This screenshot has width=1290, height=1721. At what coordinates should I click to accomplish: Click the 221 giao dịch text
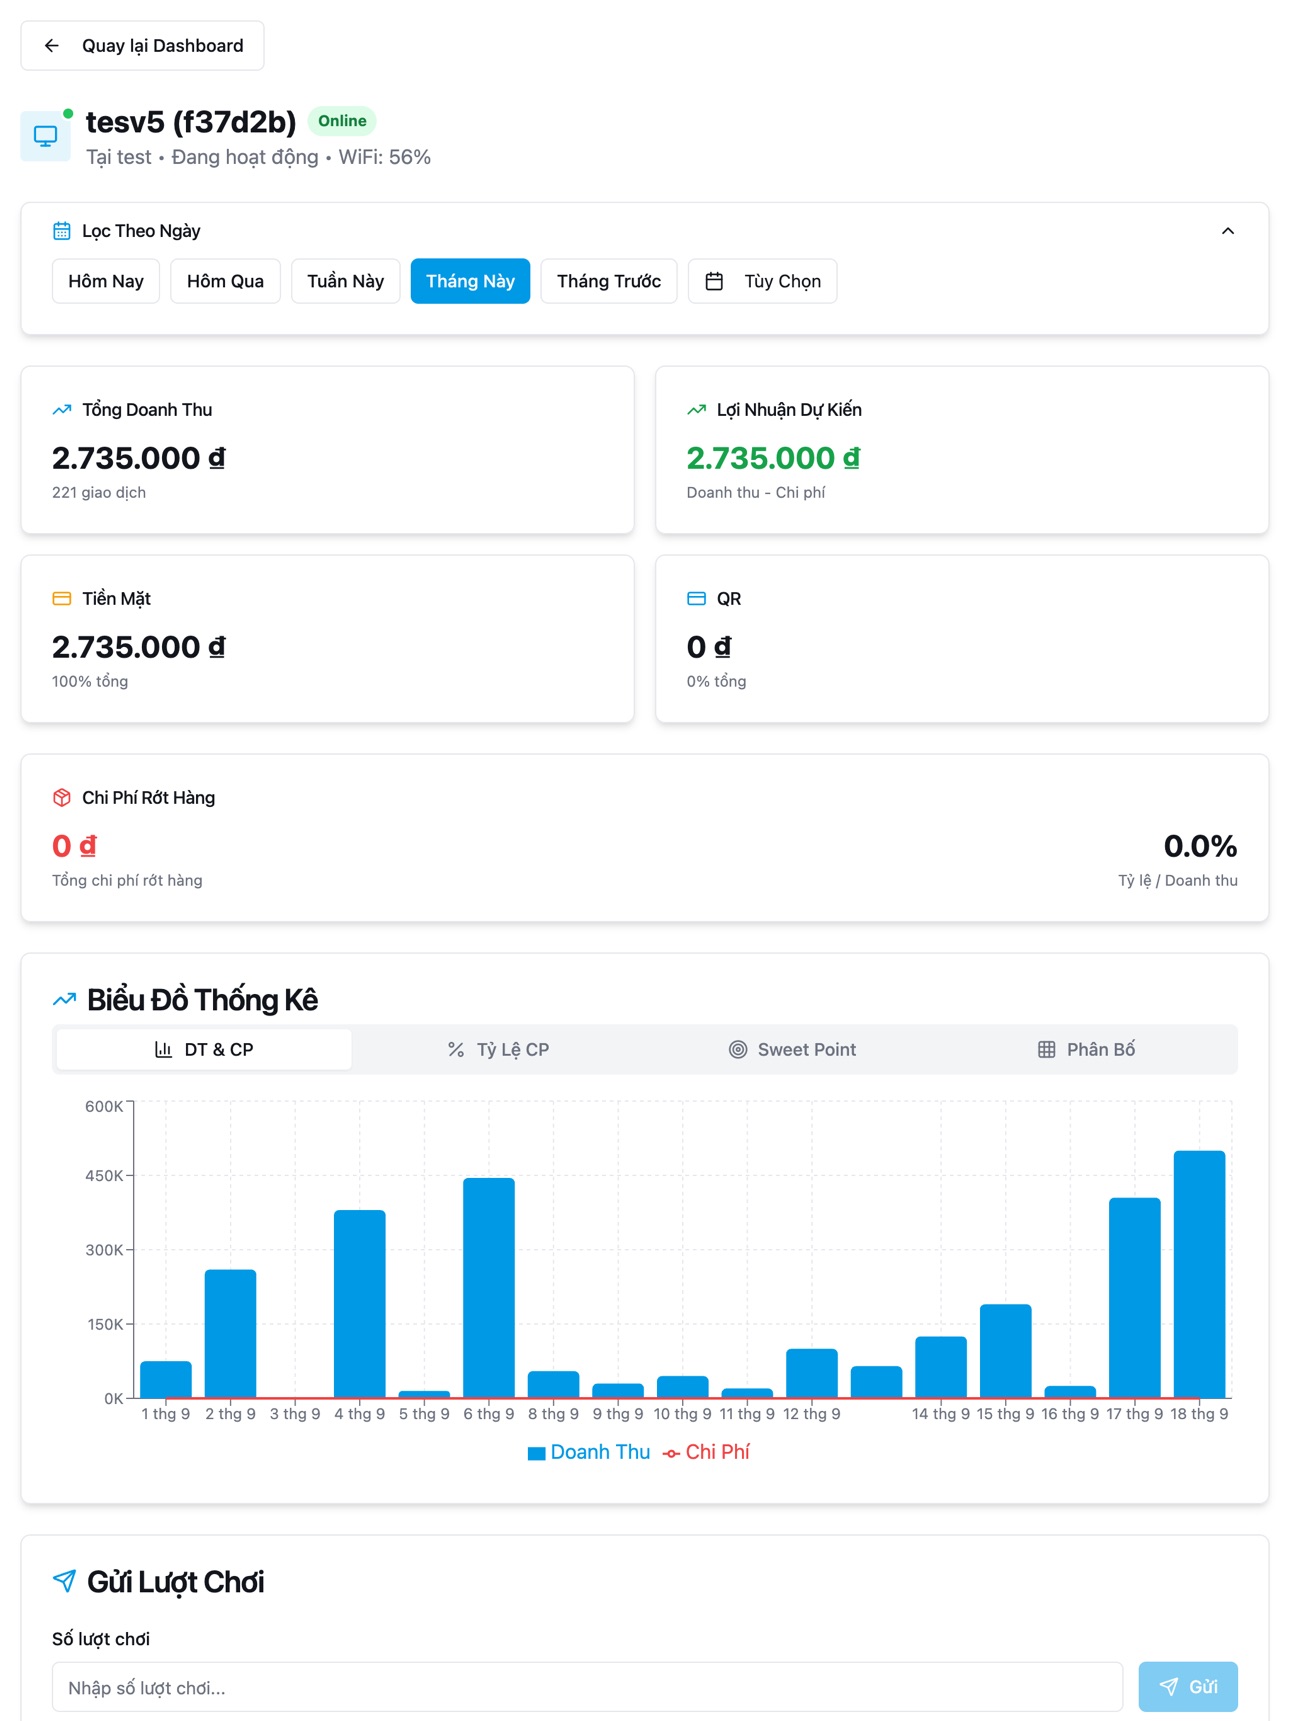tap(99, 492)
